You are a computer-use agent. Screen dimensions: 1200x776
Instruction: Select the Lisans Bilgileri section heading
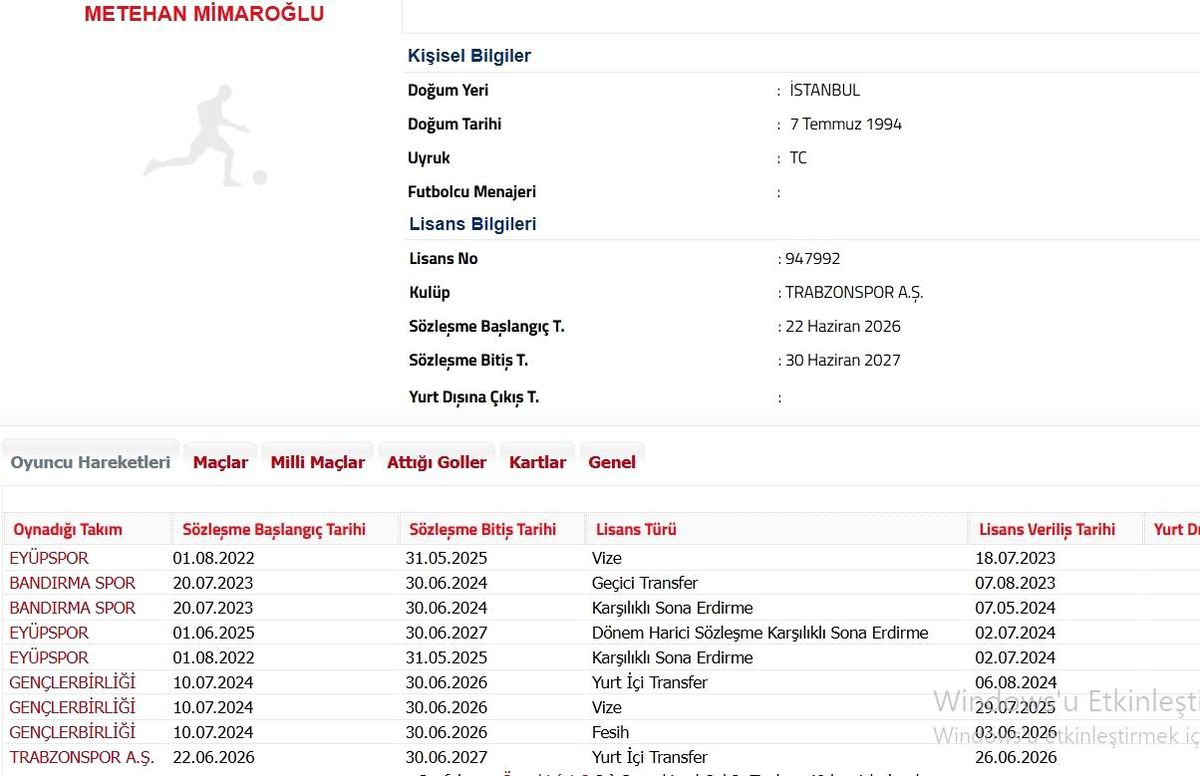[473, 224]
